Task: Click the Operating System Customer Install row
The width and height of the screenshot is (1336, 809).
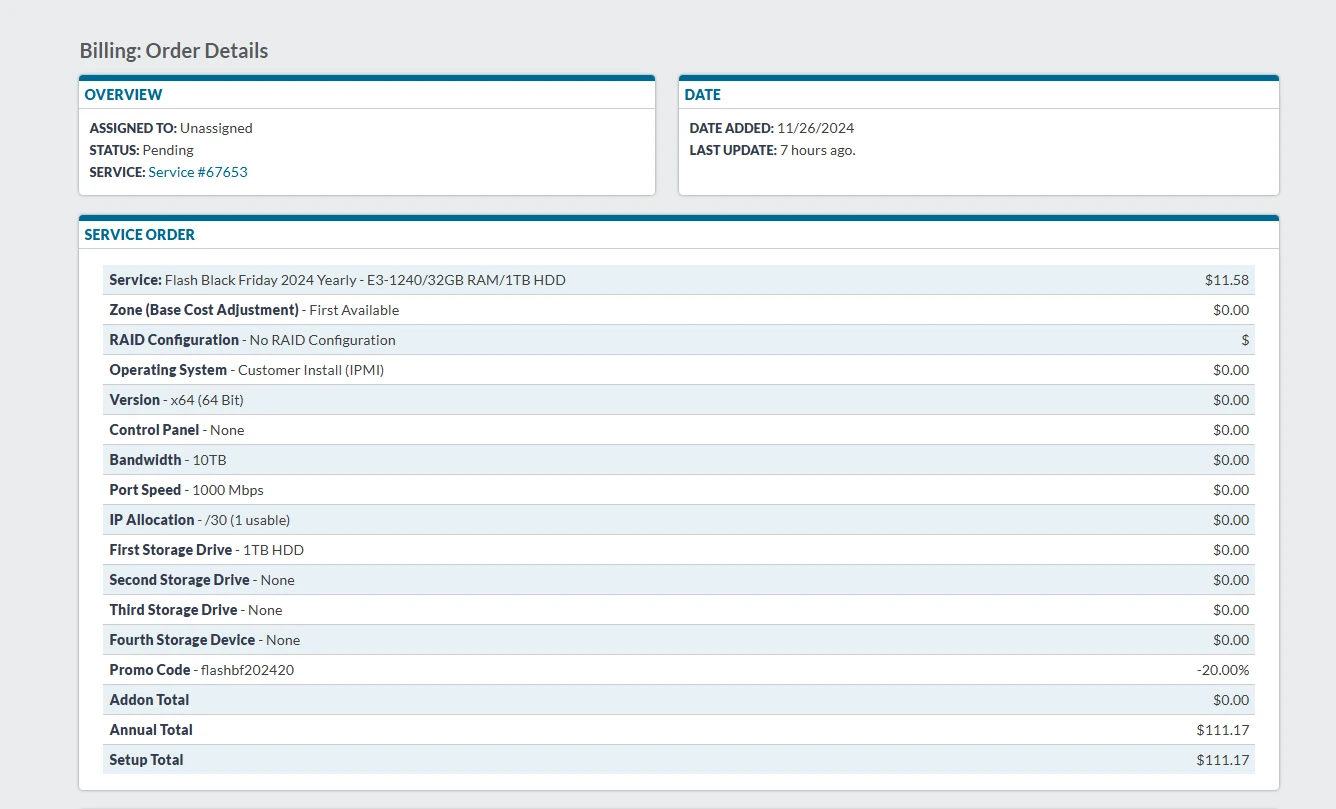Action: pyautogui.click(x=246, y=370)
